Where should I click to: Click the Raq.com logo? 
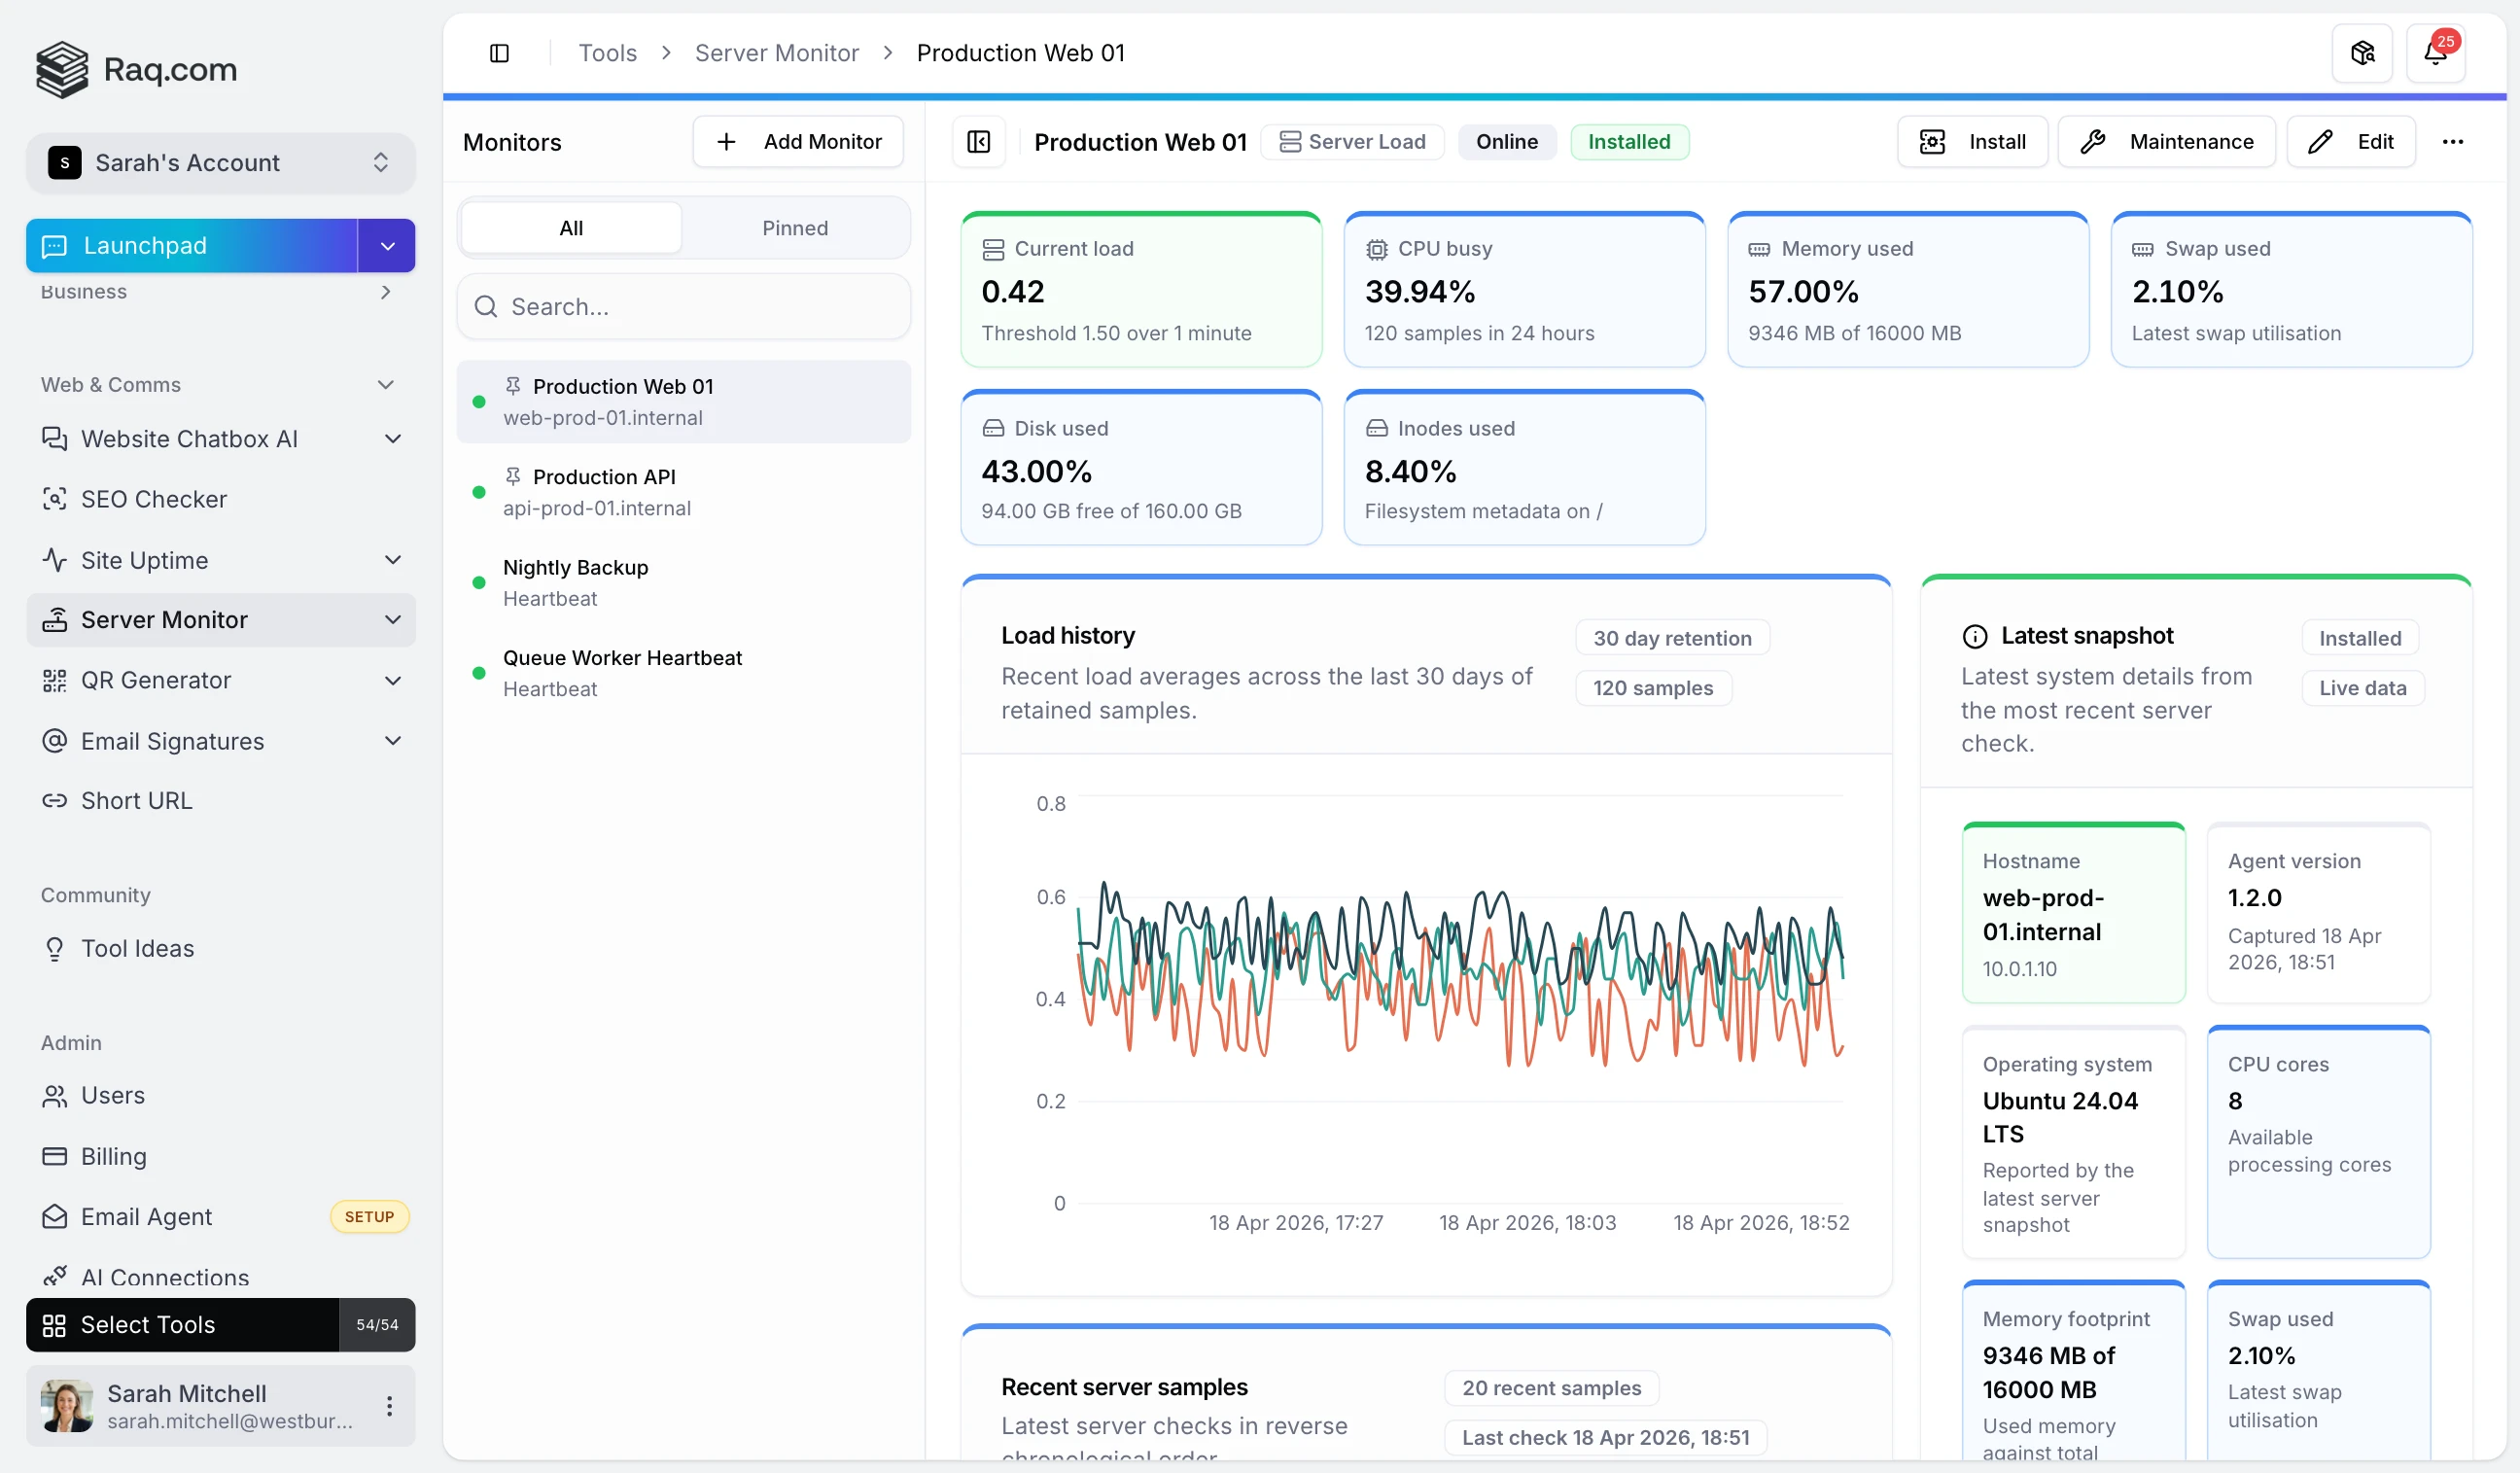(136, 69)
